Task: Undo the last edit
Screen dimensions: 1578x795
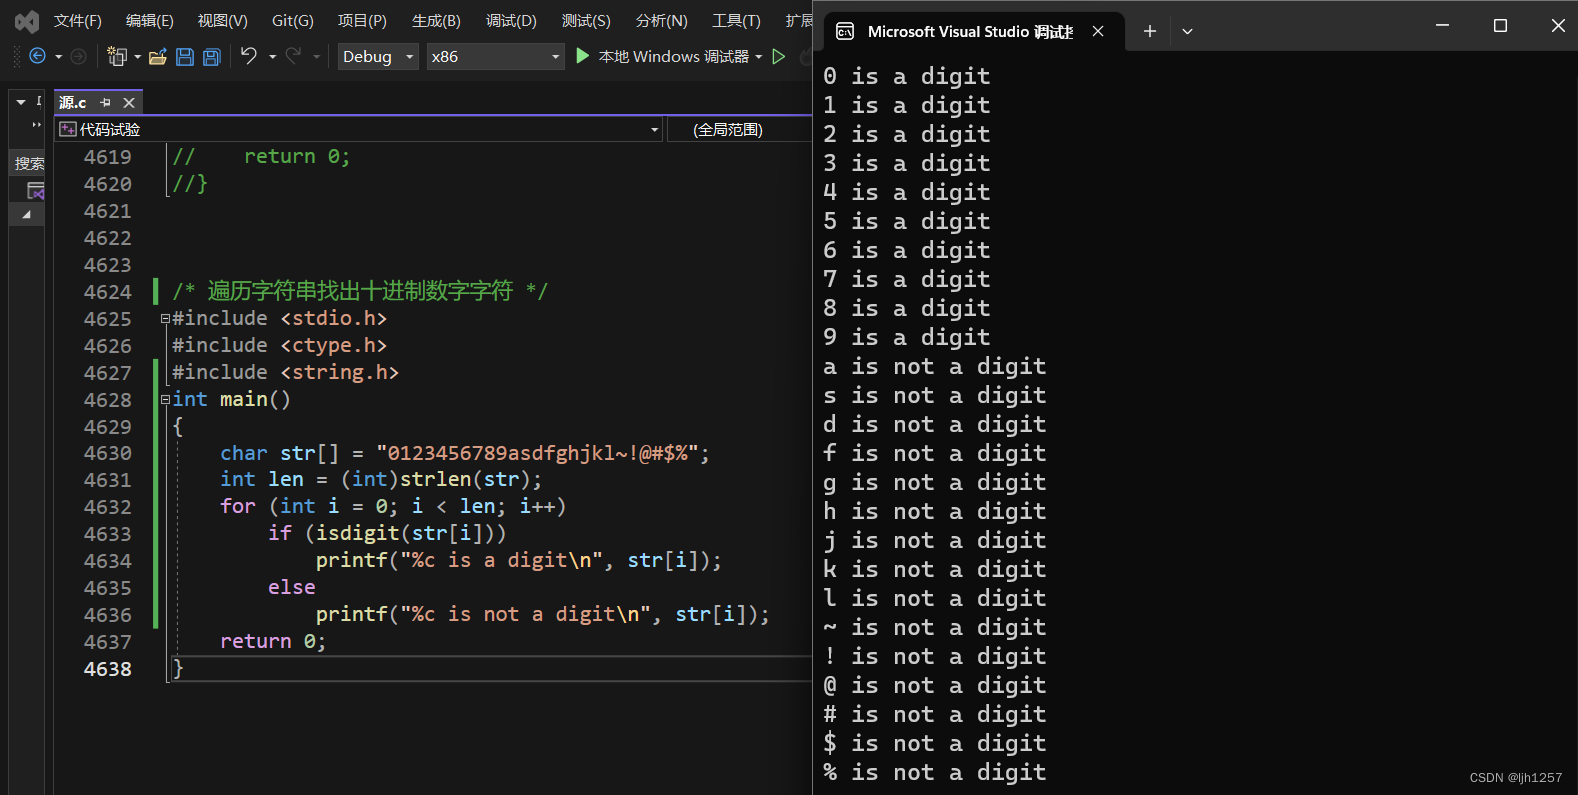Action: (249, 56)
